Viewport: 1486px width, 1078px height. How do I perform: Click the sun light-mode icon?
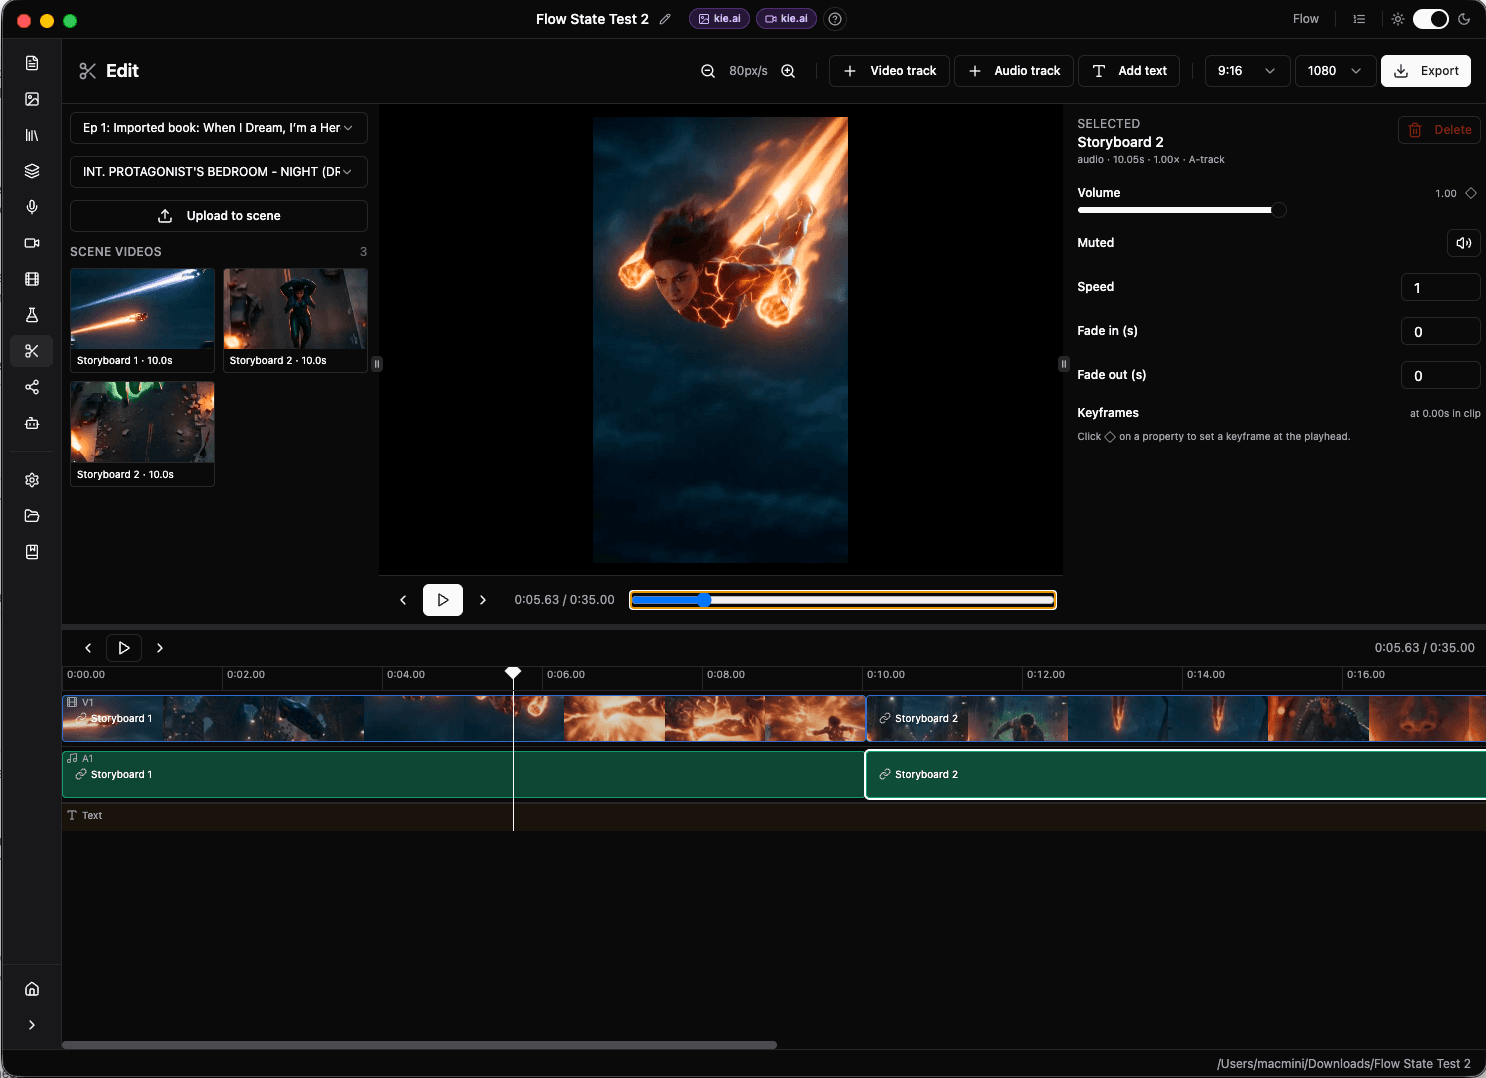1398,19
